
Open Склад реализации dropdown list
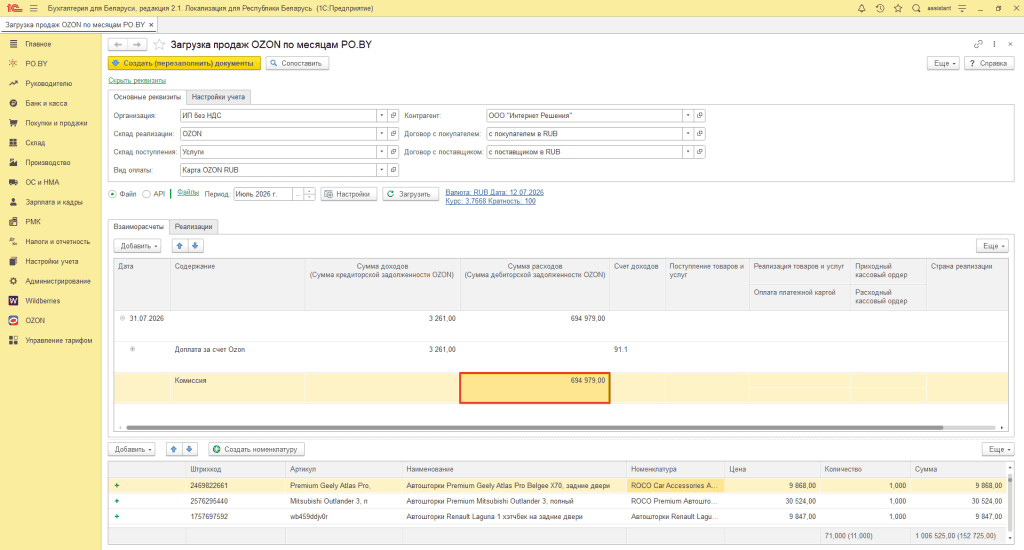coord(381,133)
